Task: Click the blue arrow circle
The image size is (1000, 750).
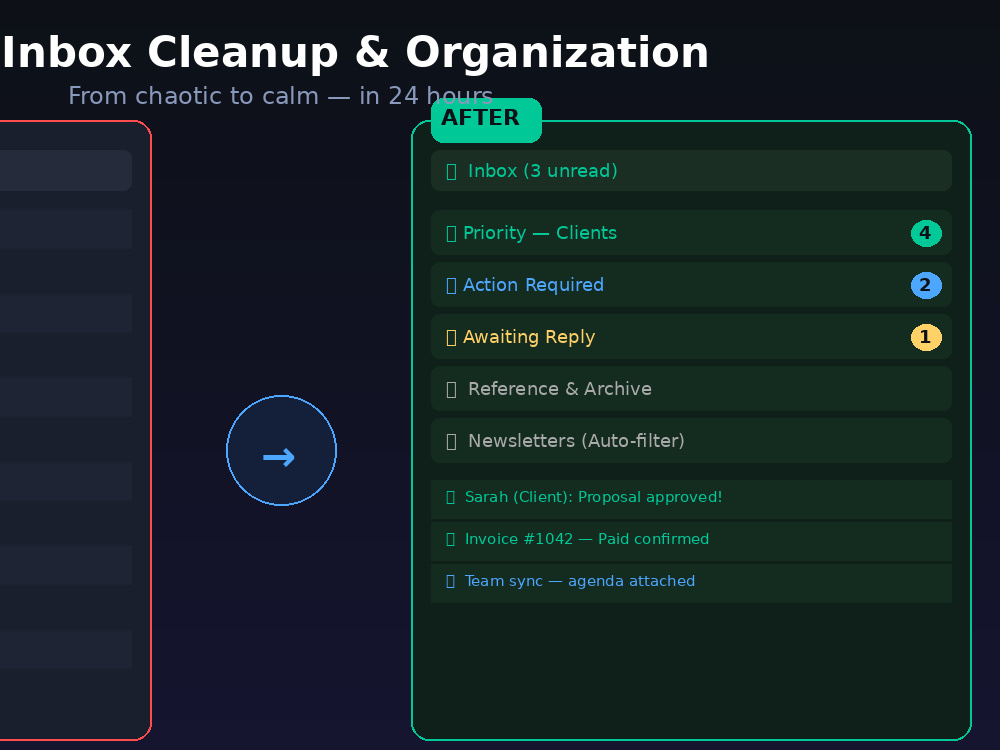Action: [281, 450]
